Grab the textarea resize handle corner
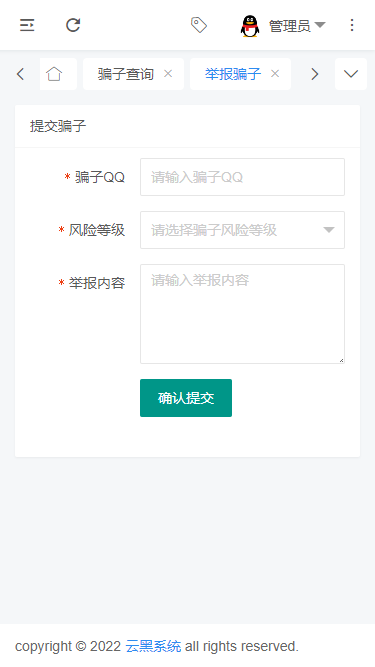375x667 pixels. (341, 360)
